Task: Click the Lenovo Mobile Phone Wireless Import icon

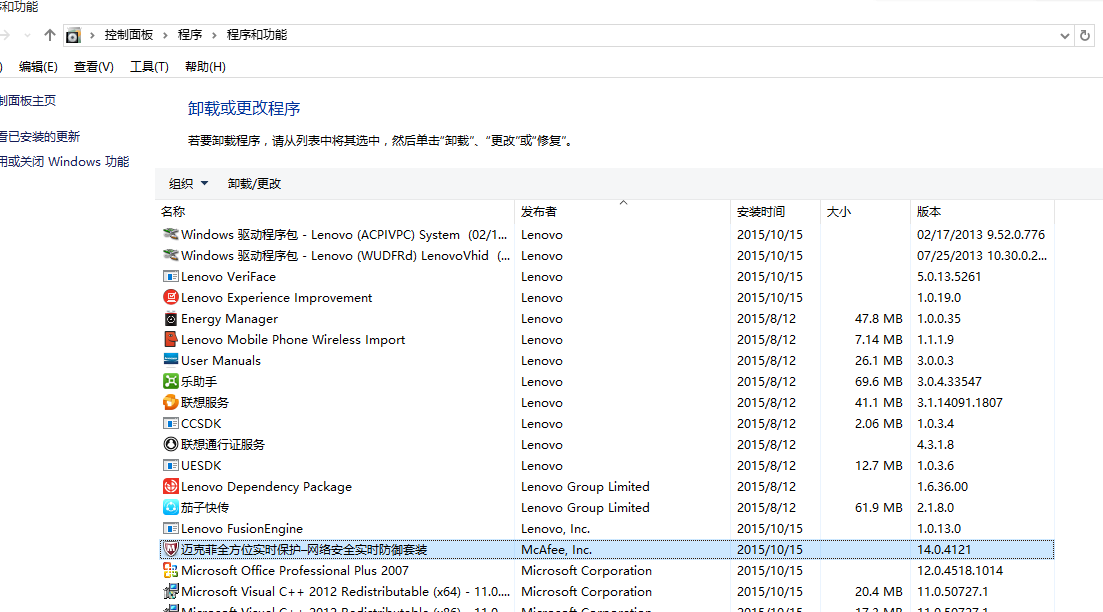Action: 170,340
